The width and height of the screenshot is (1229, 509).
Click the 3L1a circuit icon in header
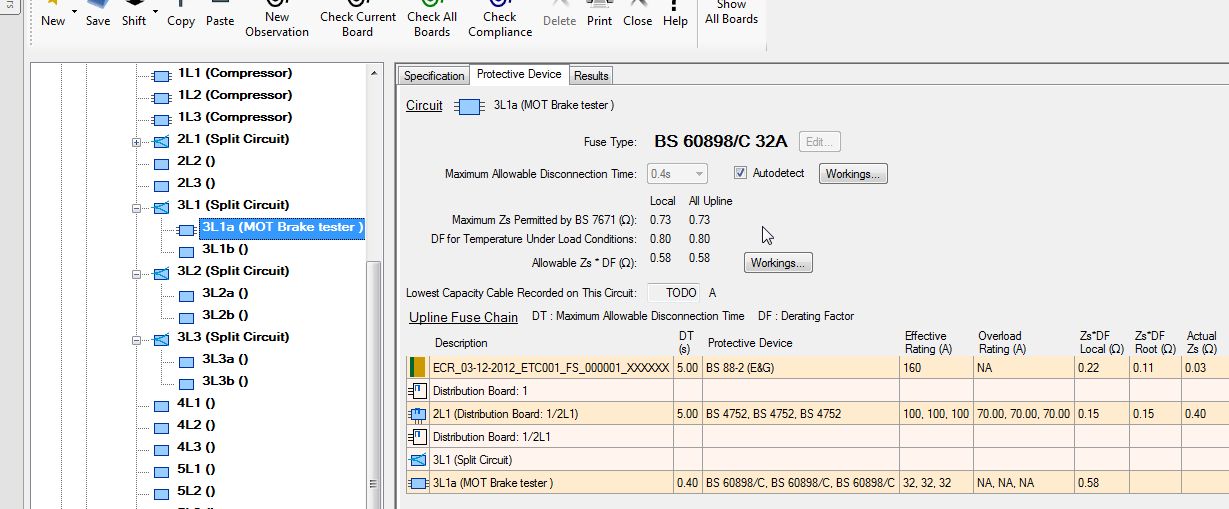coord(469,106)
